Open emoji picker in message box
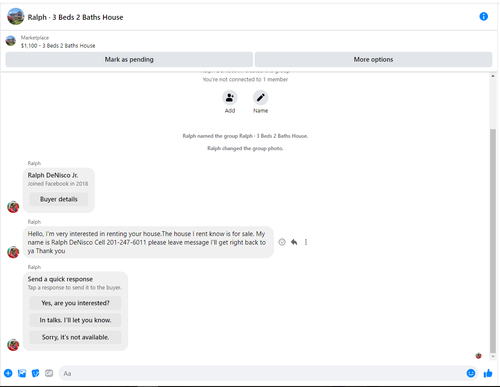Image resolution: width=500 pixels, height=387 pixels. [x=471, y=373]
